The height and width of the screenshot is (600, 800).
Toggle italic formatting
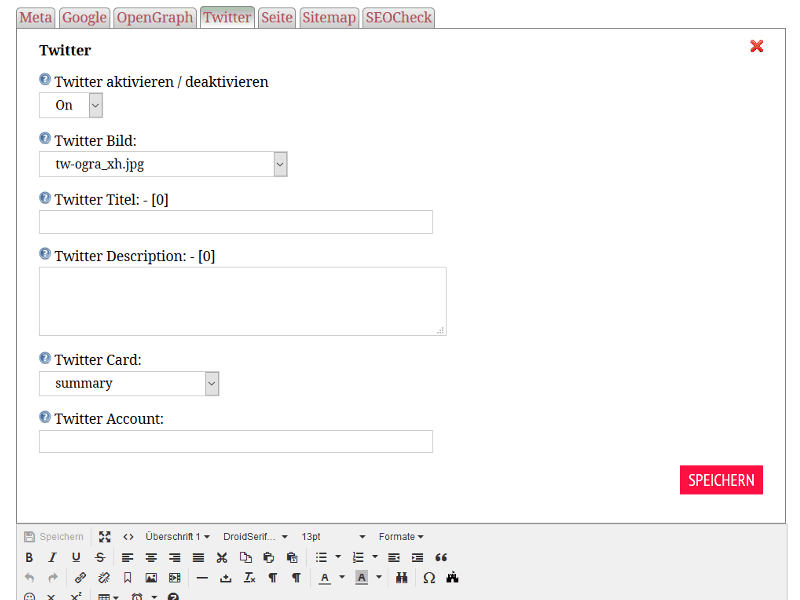point(53,558)
